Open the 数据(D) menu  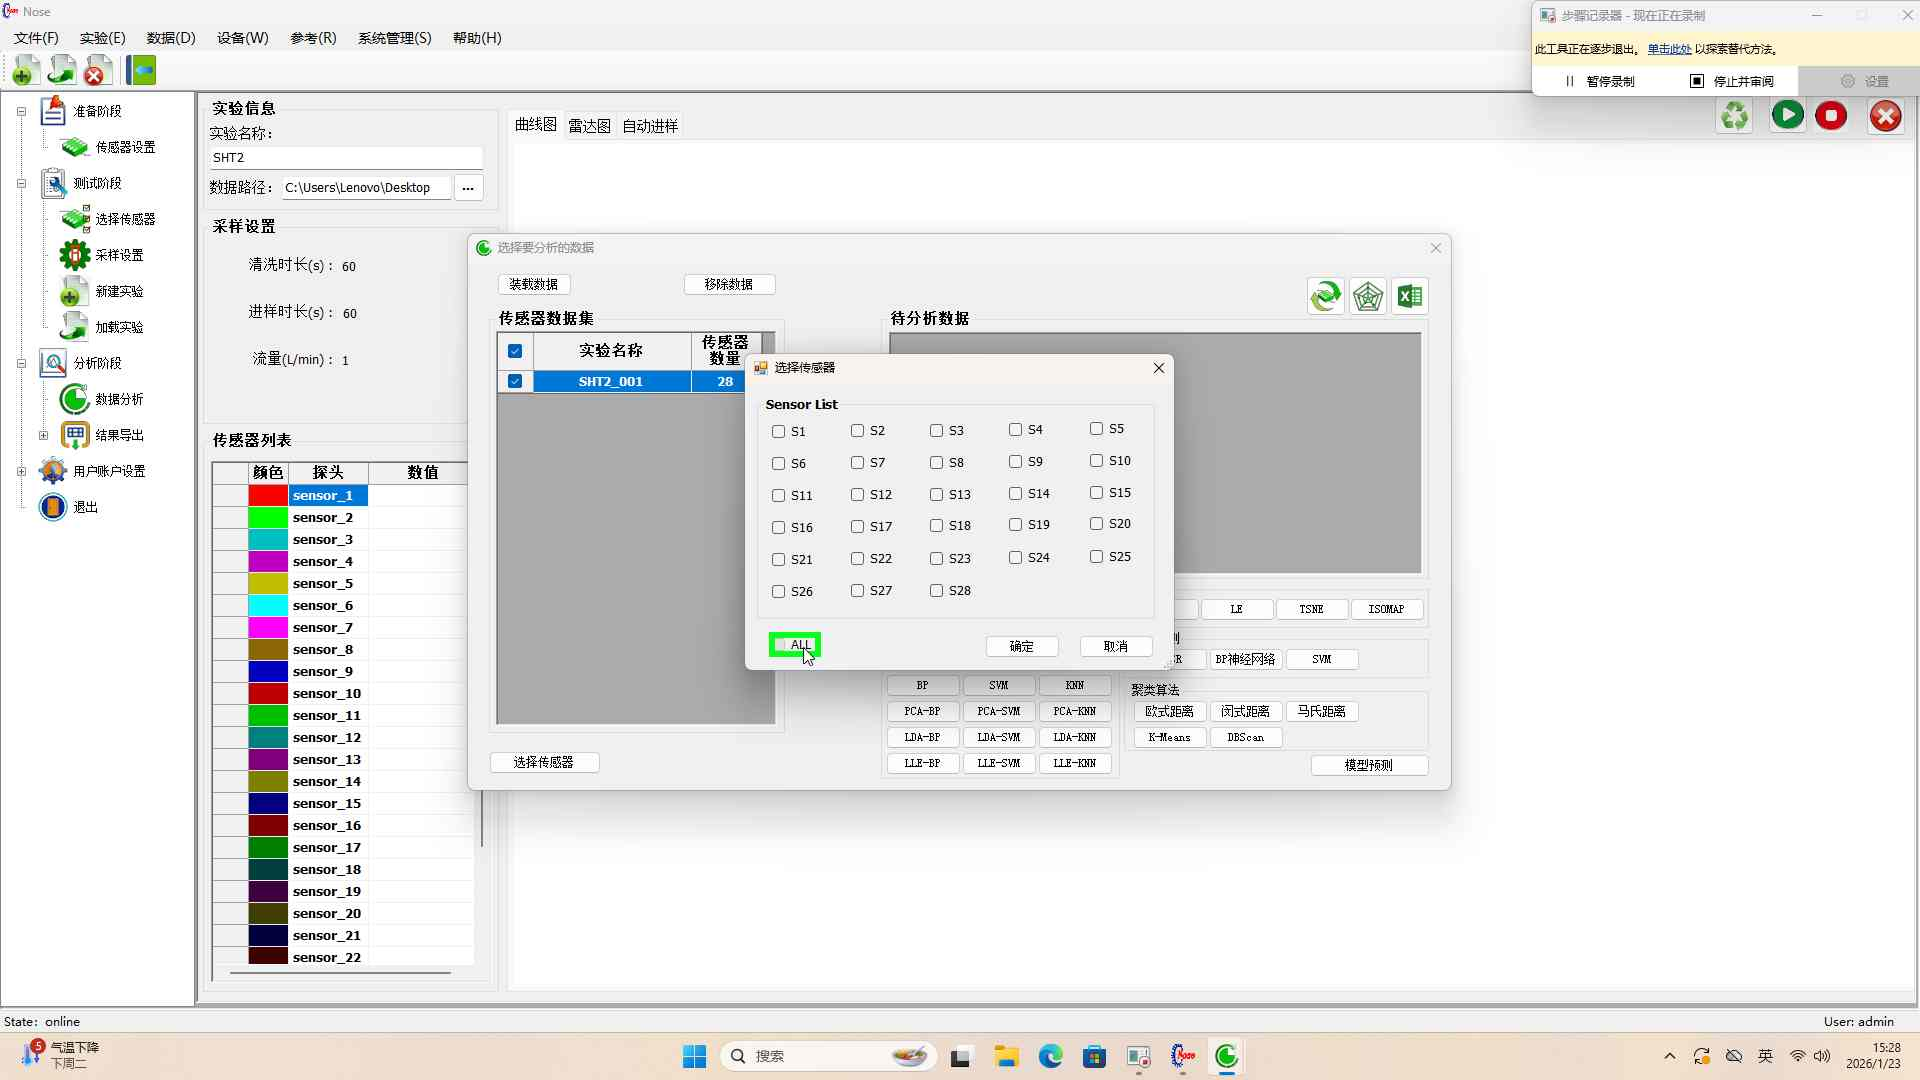tap(170, 38)
